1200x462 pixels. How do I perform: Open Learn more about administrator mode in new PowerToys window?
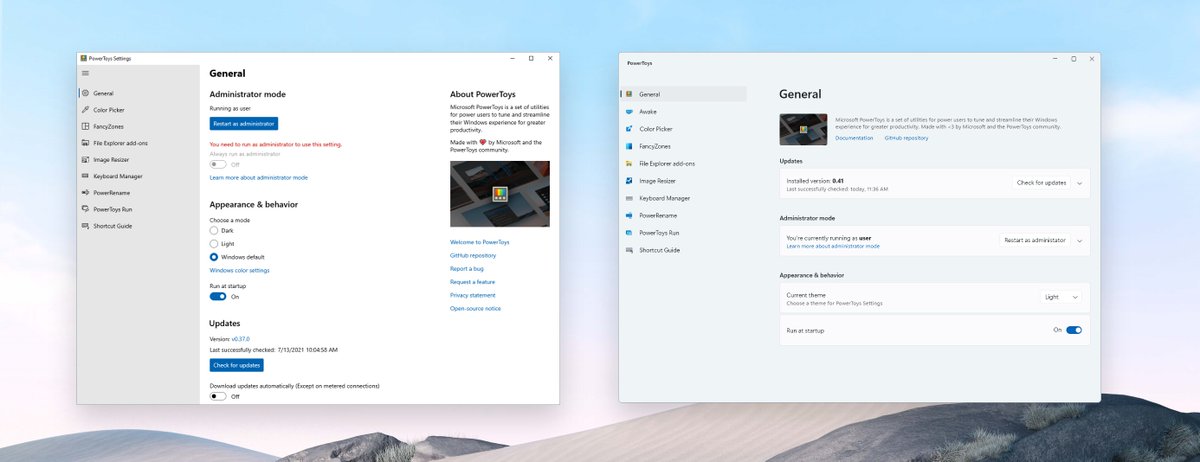tap(833, 245)
